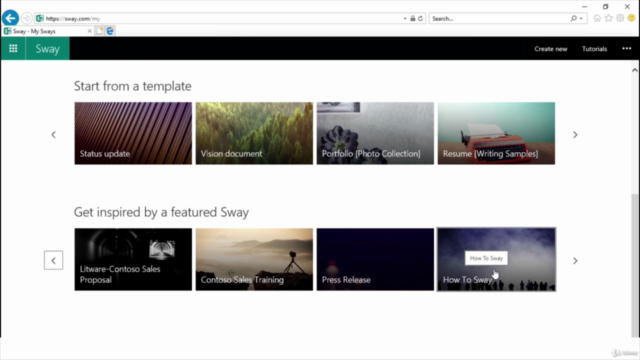640x360 pixels.
Task: Go back with the browser back arrow
Action: pos(10,18)
